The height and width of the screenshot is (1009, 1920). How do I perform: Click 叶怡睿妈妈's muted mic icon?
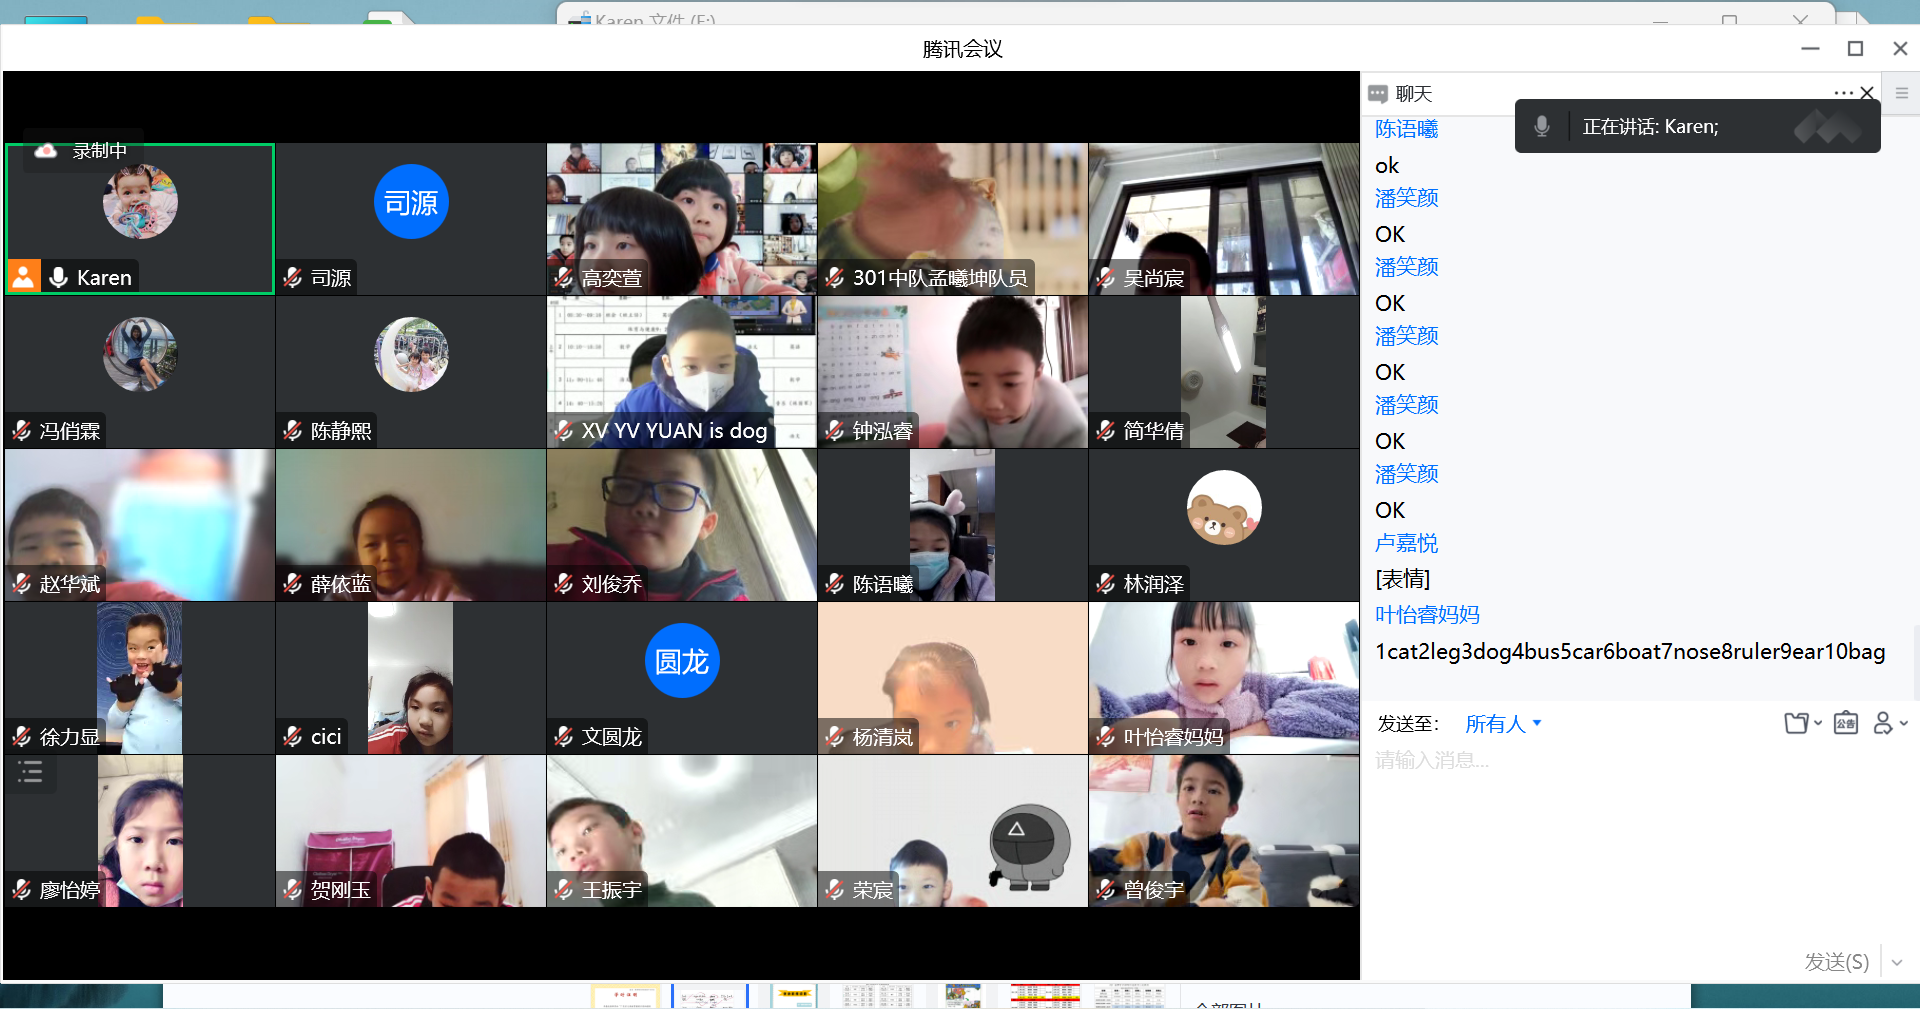pyautogui.click(x=1106, y=736)
